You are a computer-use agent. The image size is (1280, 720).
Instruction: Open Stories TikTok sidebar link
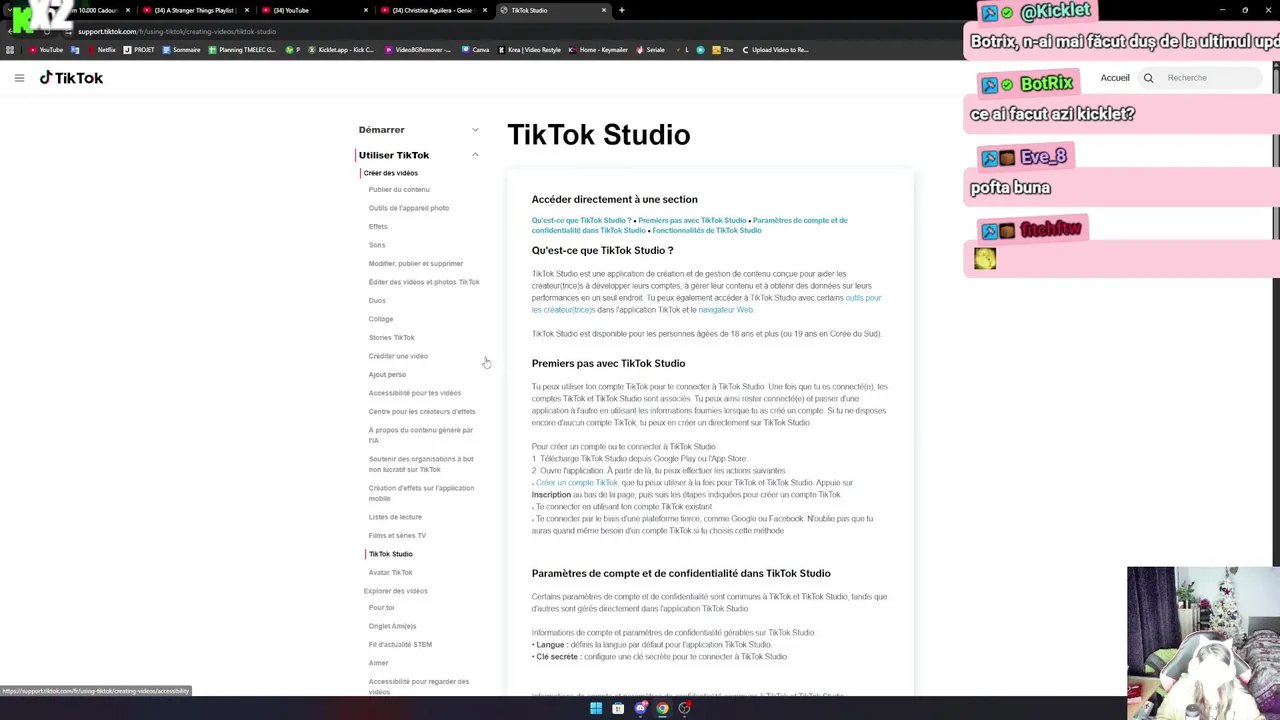click(392, 337)
